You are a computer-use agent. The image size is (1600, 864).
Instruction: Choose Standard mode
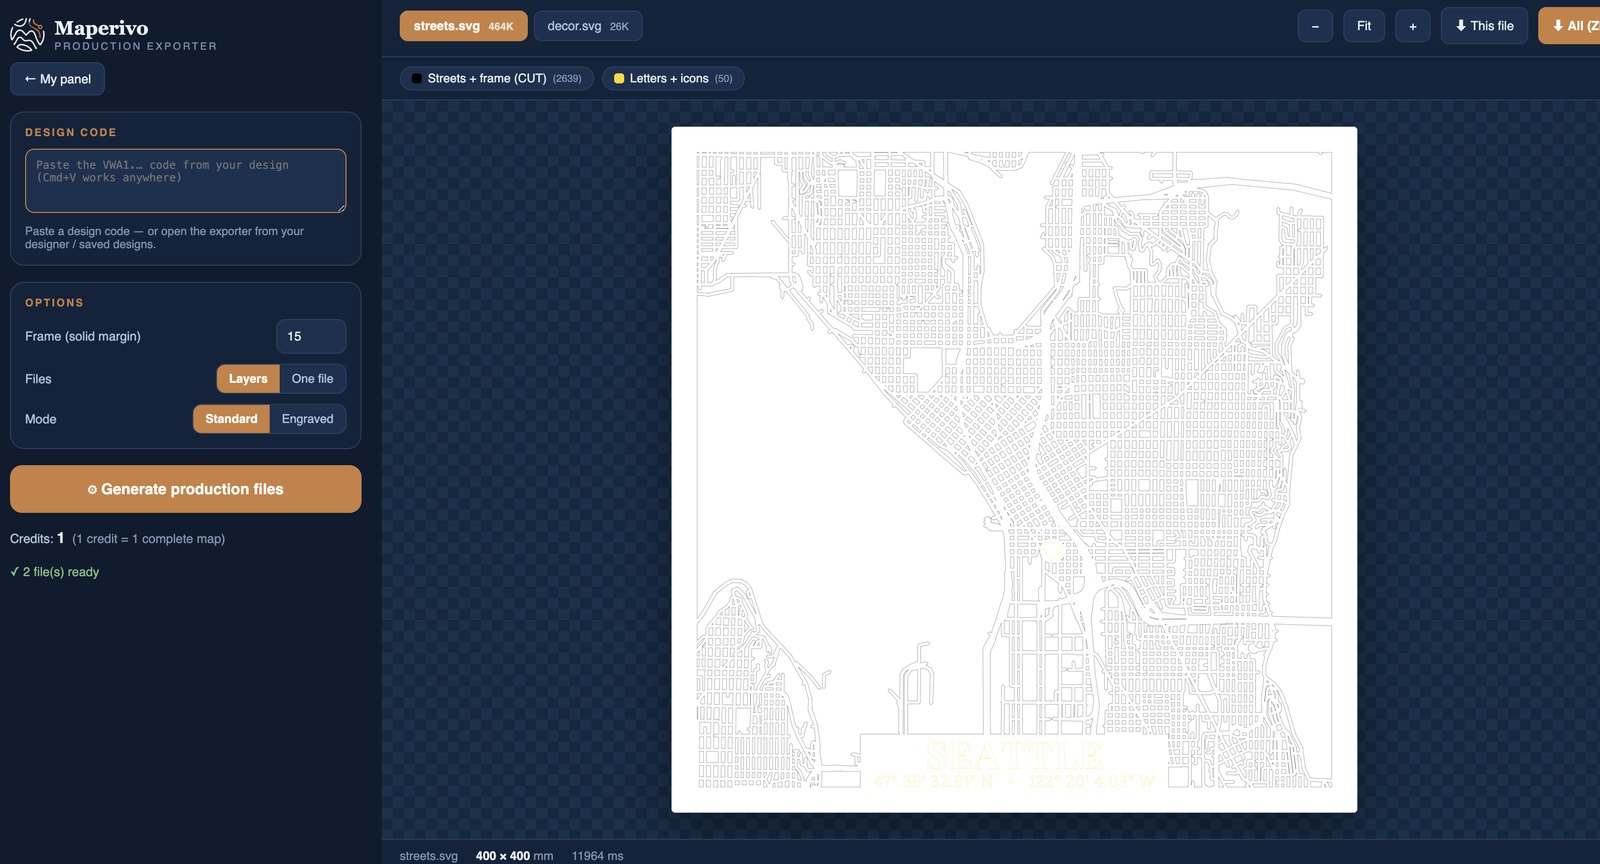231,419
